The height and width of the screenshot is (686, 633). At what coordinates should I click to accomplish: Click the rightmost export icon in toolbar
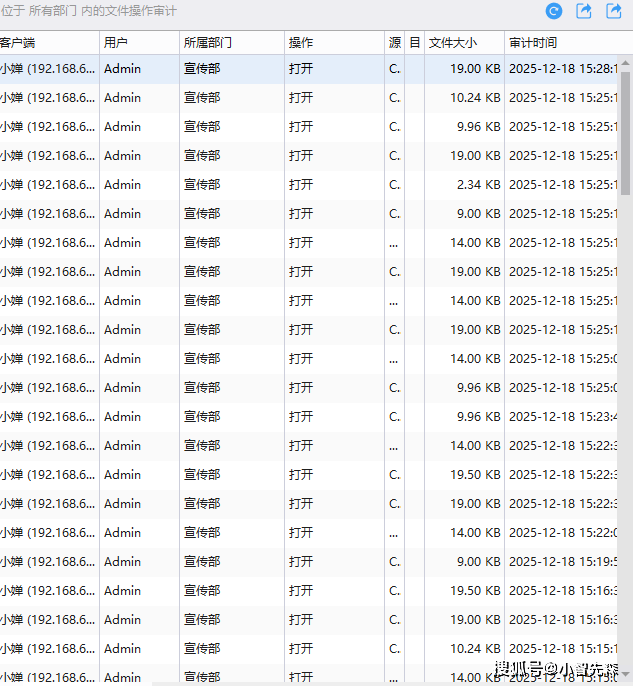[614, 12]
